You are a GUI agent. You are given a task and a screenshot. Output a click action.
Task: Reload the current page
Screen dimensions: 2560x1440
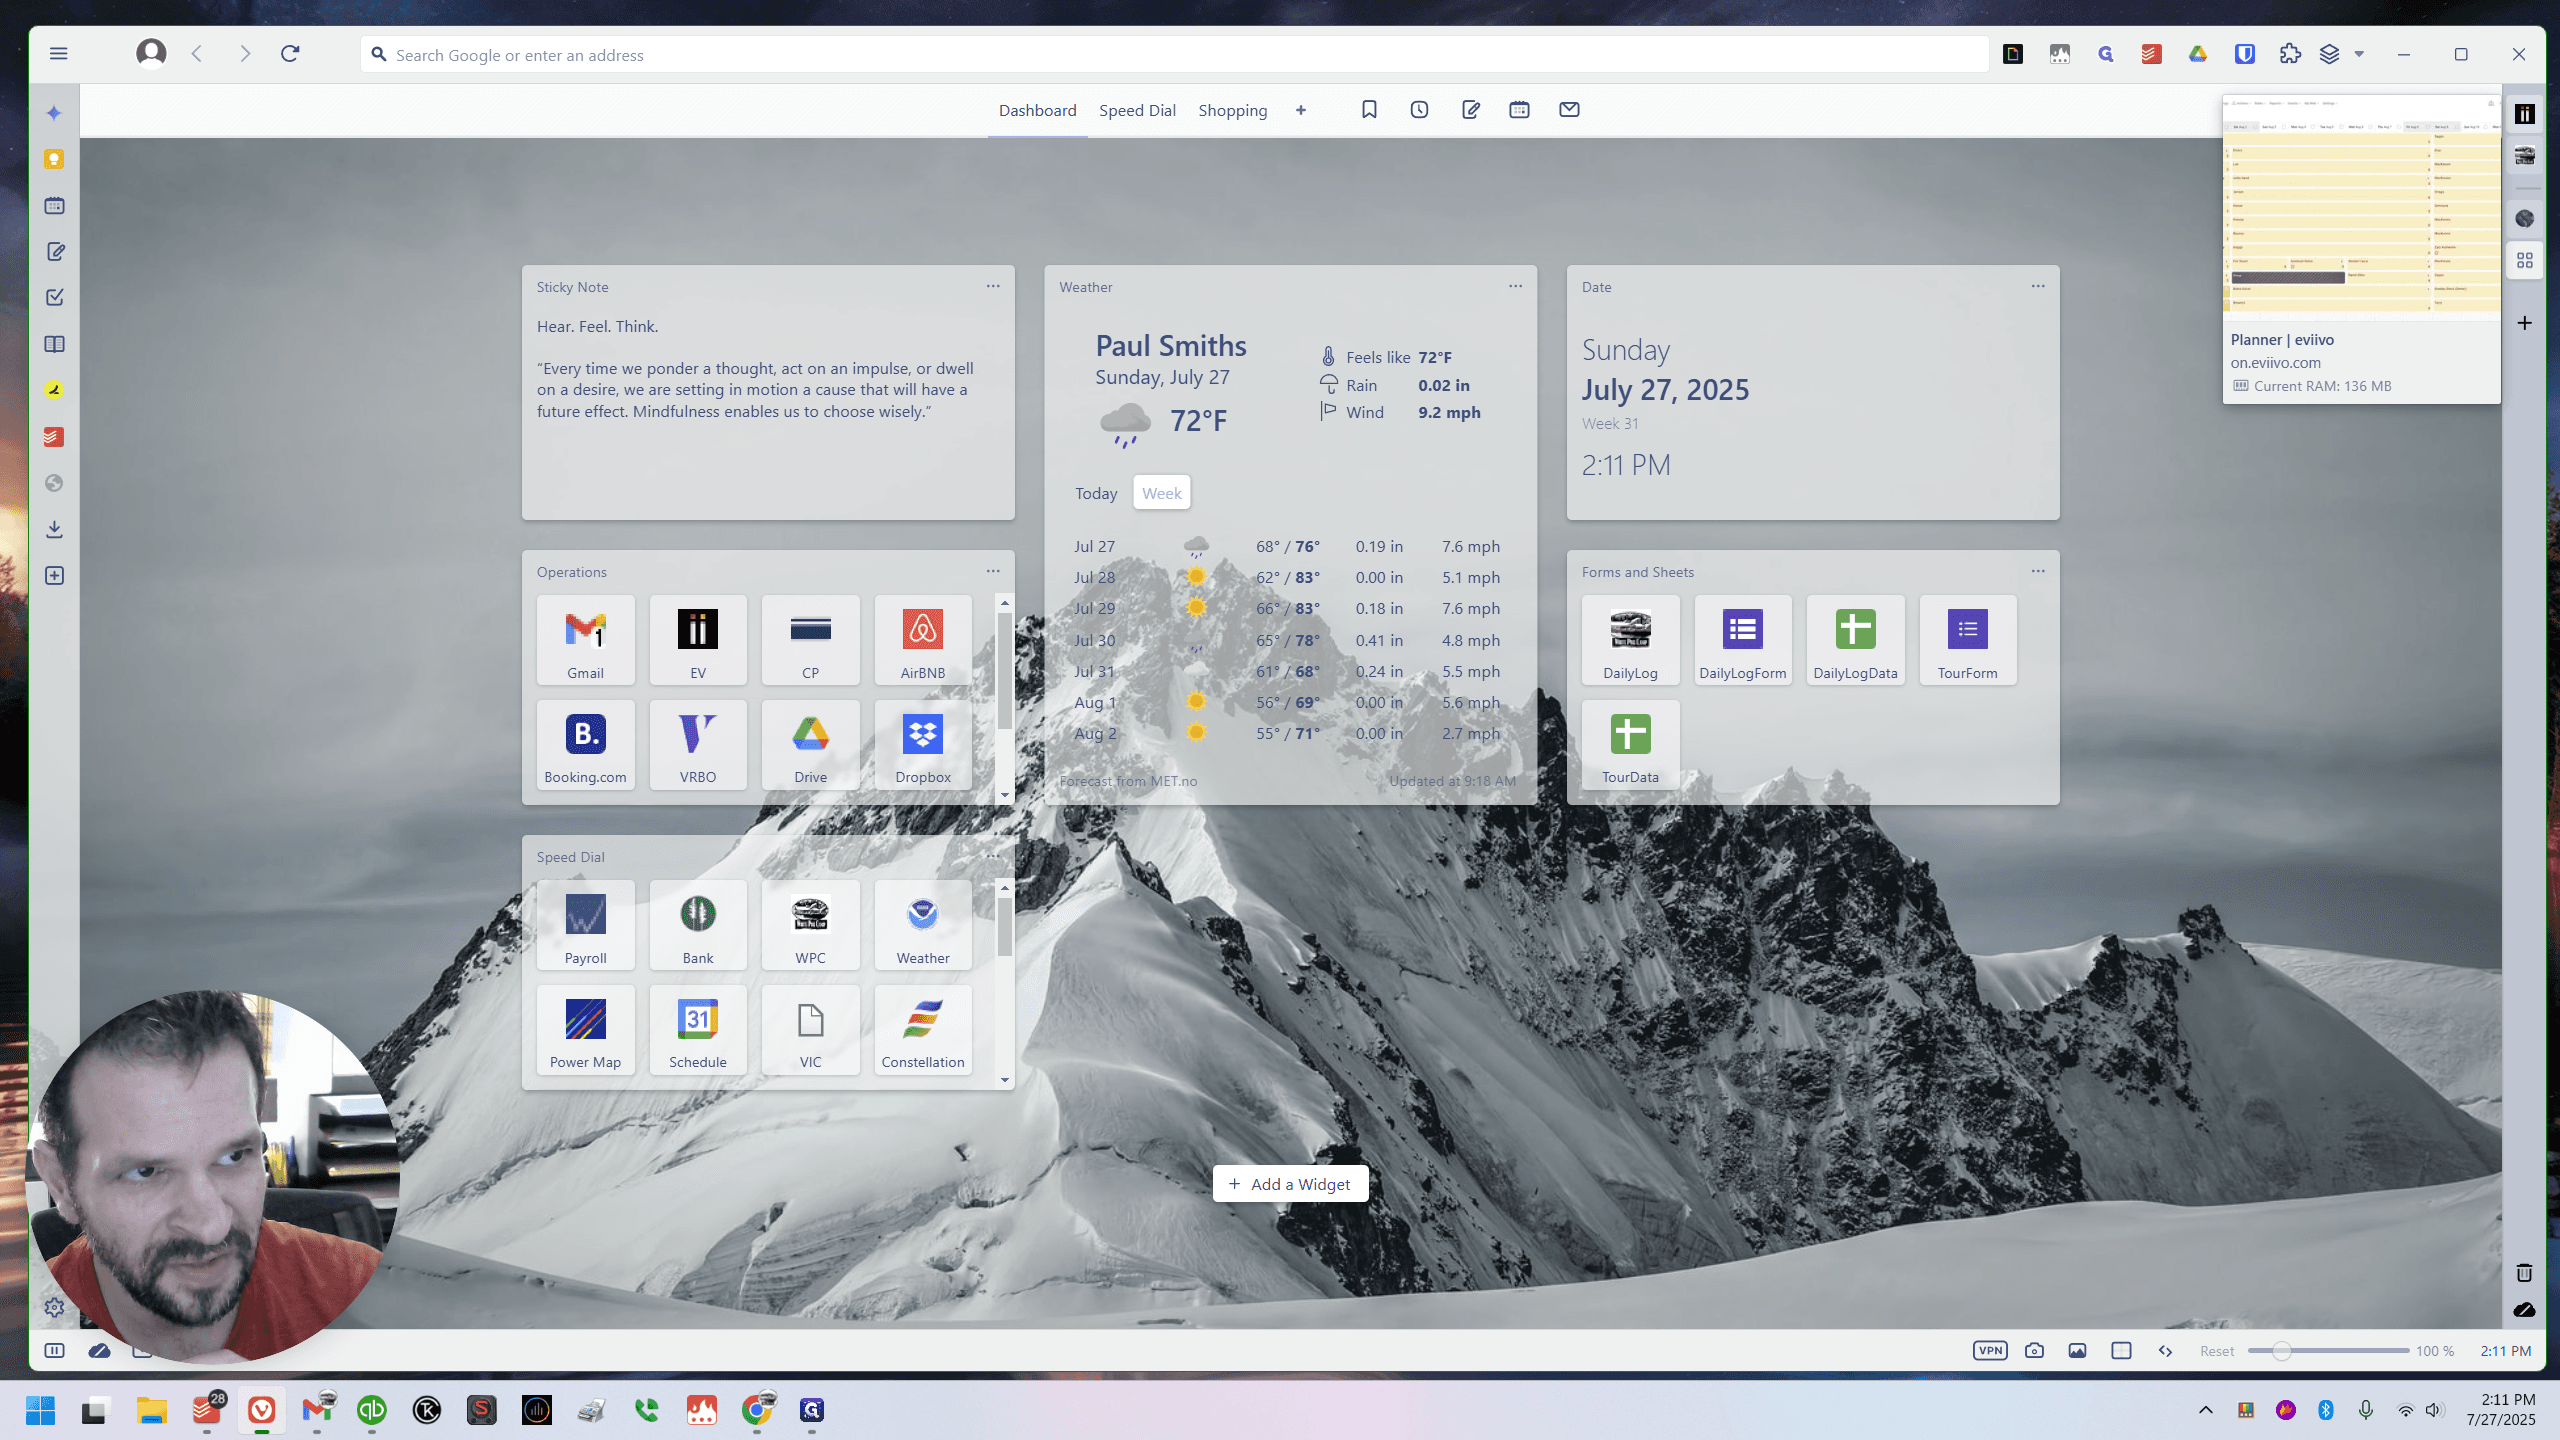(x=290, y=54)
